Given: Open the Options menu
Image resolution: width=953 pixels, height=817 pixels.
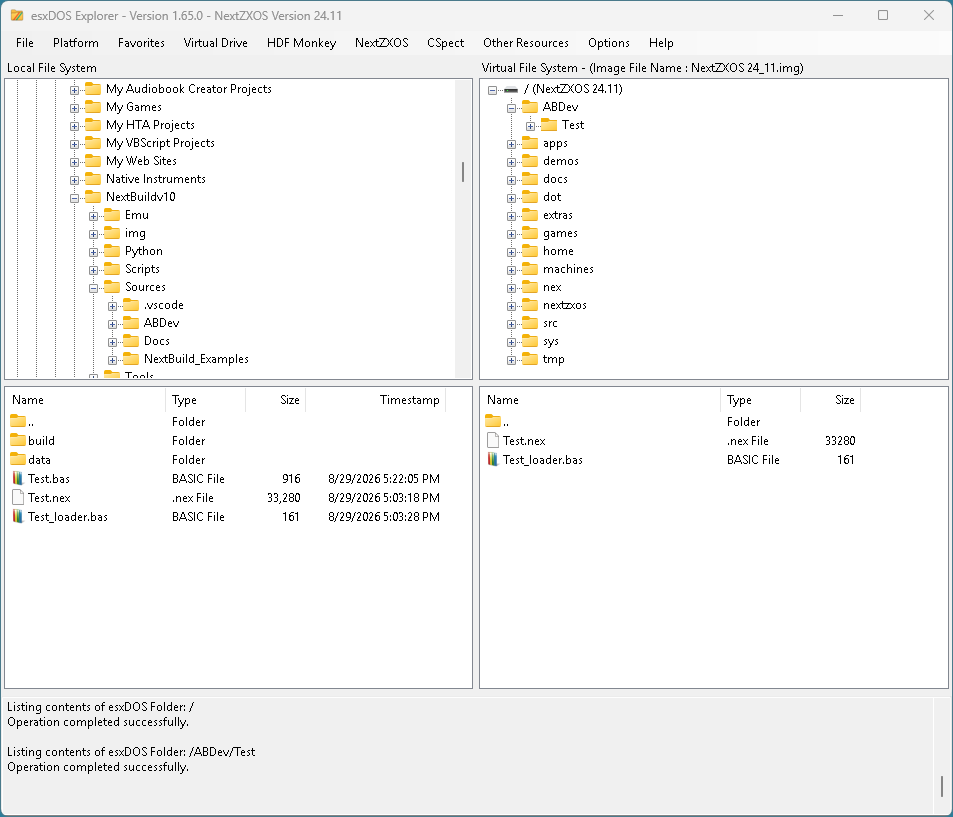Looking at the screenshot, I should [608, 43].
